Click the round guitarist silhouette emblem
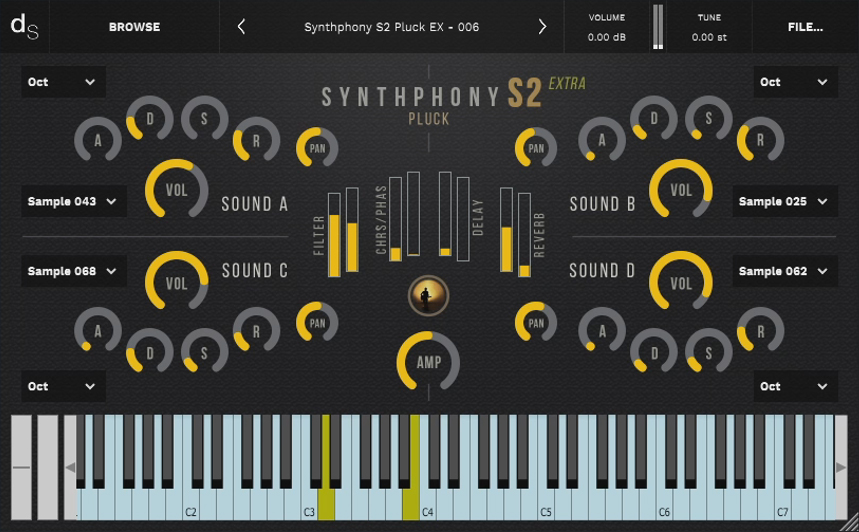Viewport: 859px width, 532px height. [x=428, y=296]
